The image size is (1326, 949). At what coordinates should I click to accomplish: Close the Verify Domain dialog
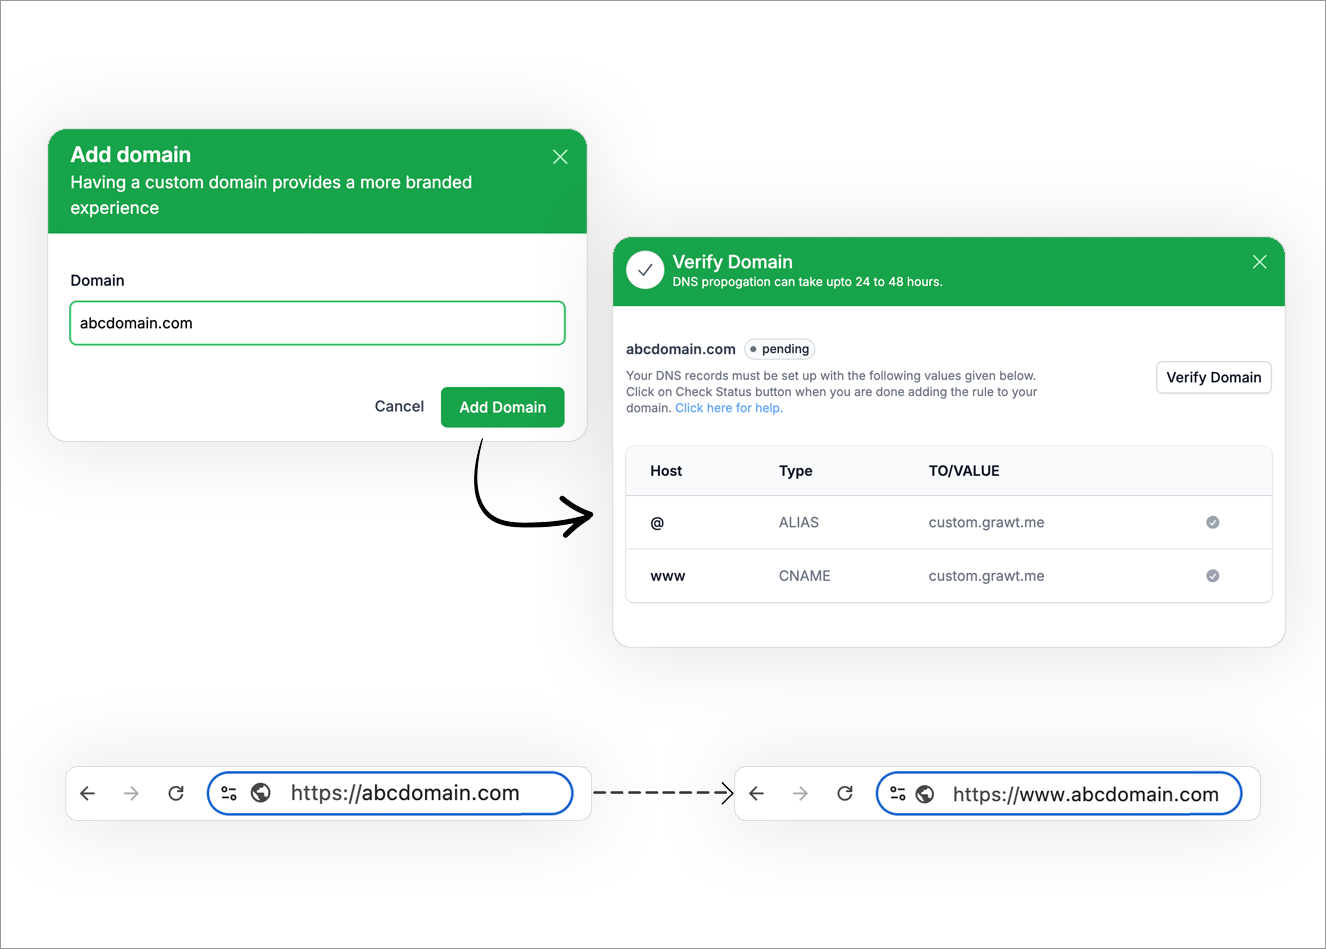[x=1259, y=262]
